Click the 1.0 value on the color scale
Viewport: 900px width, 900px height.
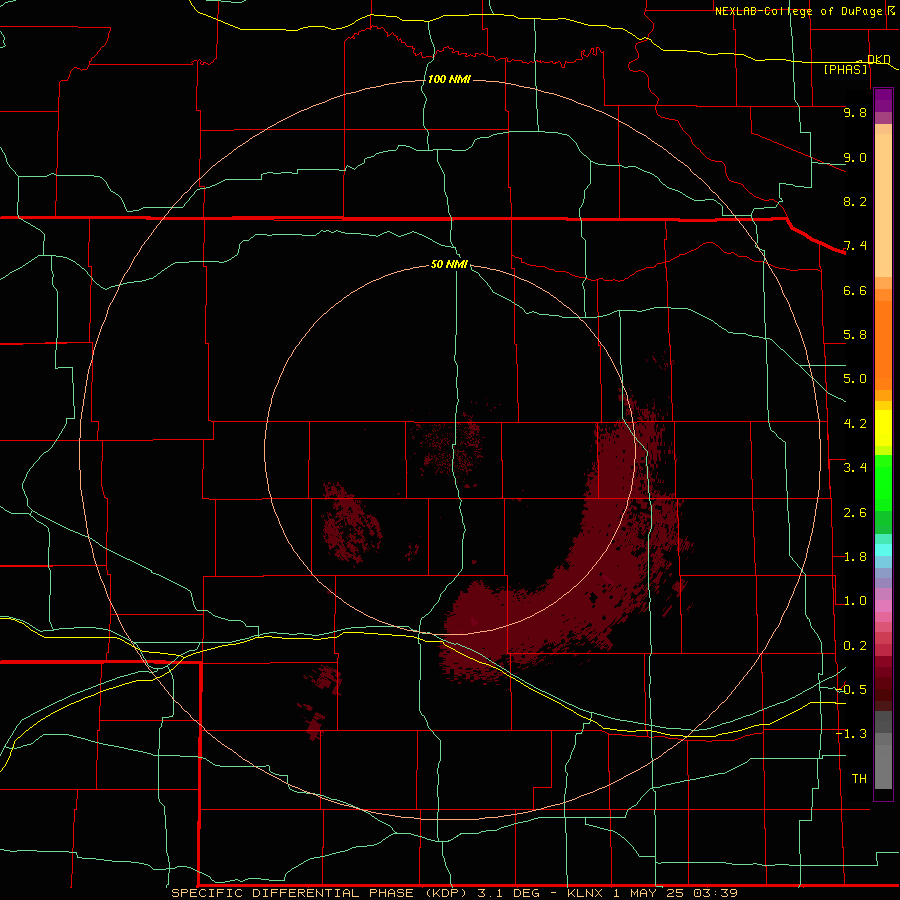click(855, 601)
